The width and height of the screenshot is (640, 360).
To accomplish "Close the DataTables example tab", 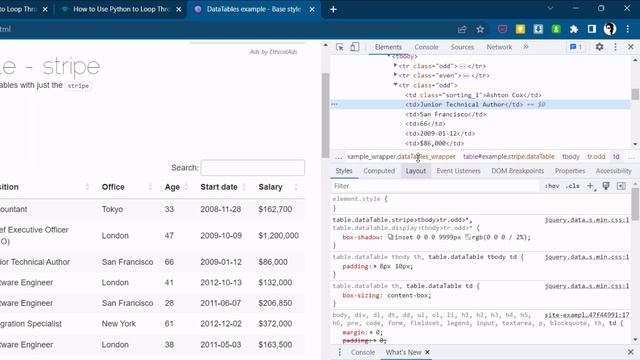I will 312,9.
